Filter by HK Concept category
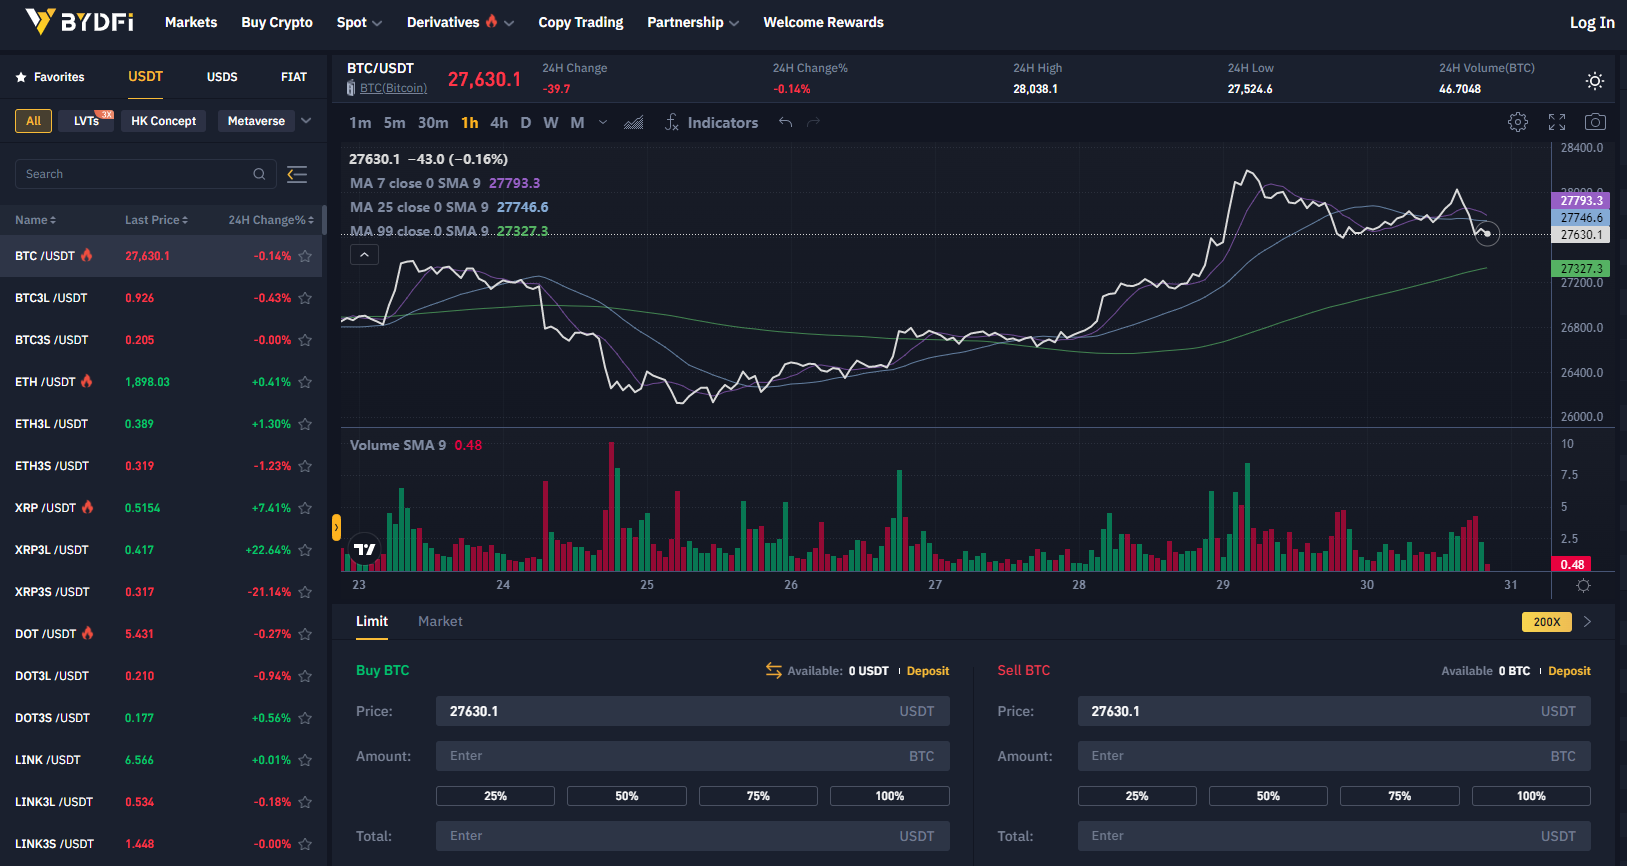1627x866 pixels. pyautogui.click(x=164, y=121)
